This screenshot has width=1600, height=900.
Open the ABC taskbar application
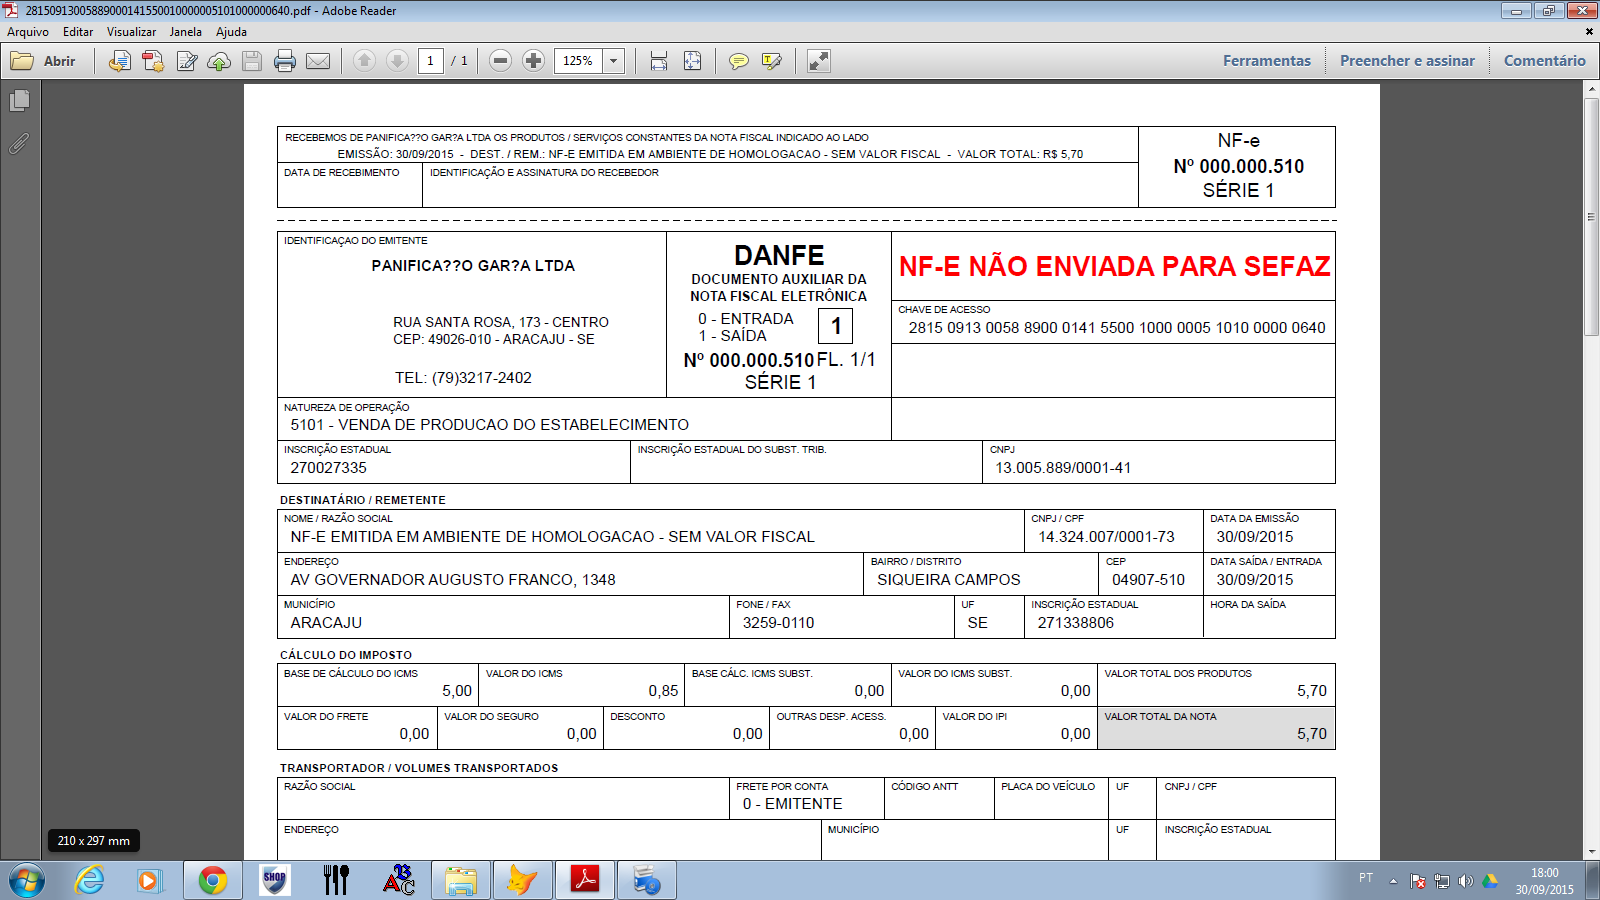[399, 880]
